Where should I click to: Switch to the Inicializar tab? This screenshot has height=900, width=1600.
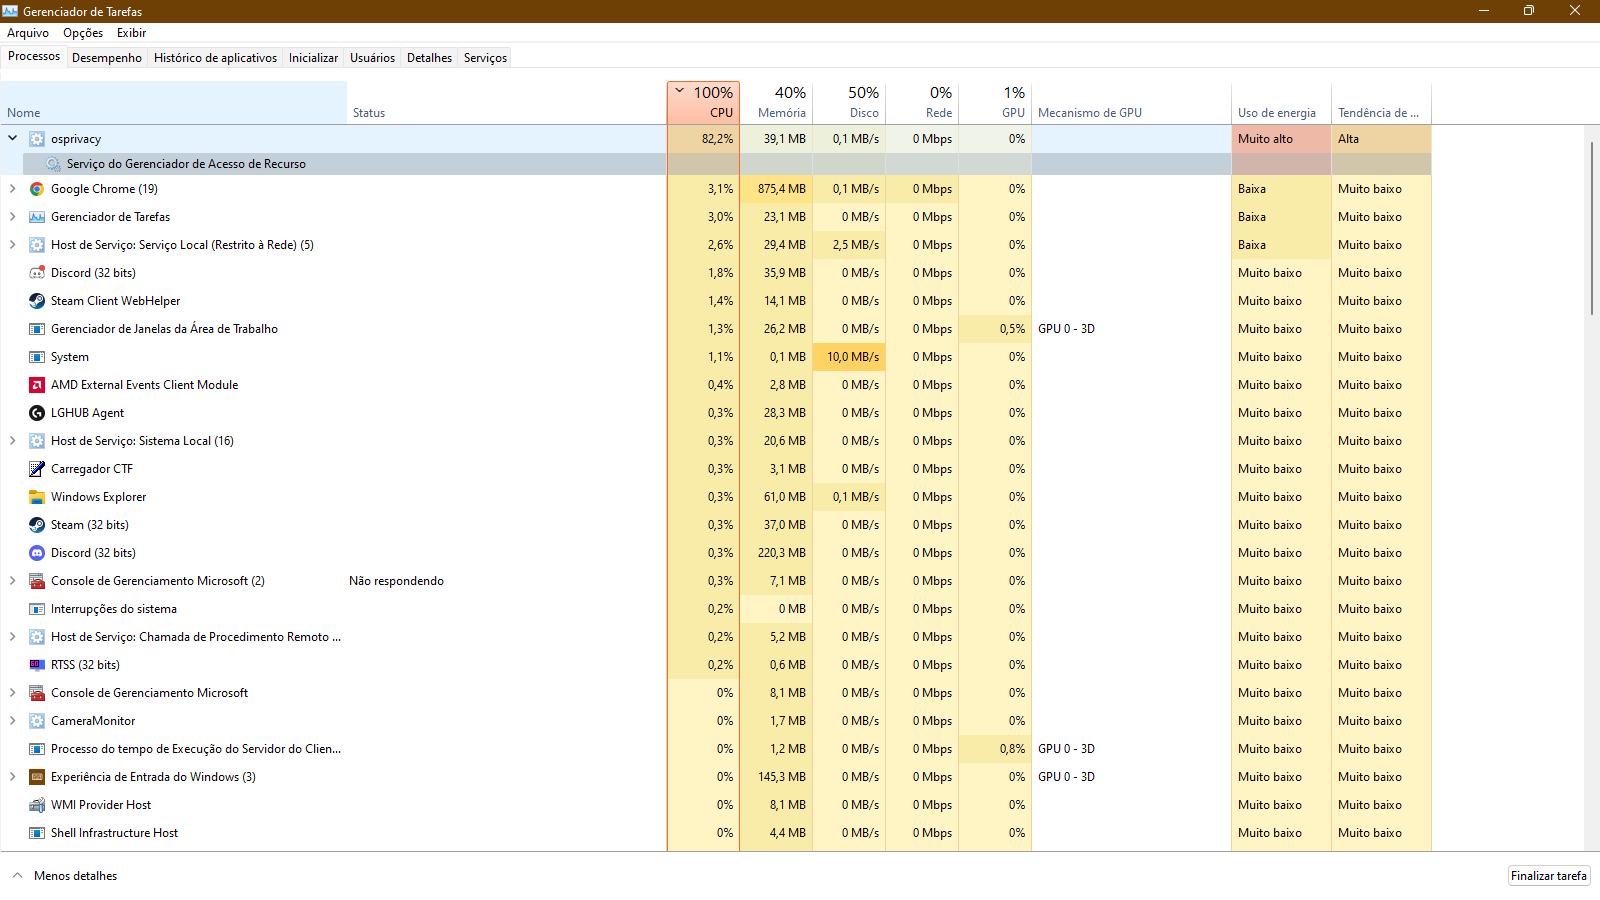pos(313,58)
